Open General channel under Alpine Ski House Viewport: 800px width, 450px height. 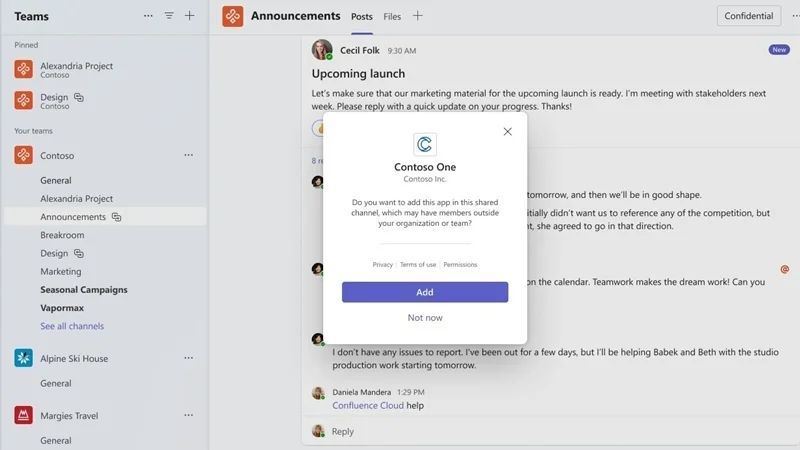[x=56, y=383]
